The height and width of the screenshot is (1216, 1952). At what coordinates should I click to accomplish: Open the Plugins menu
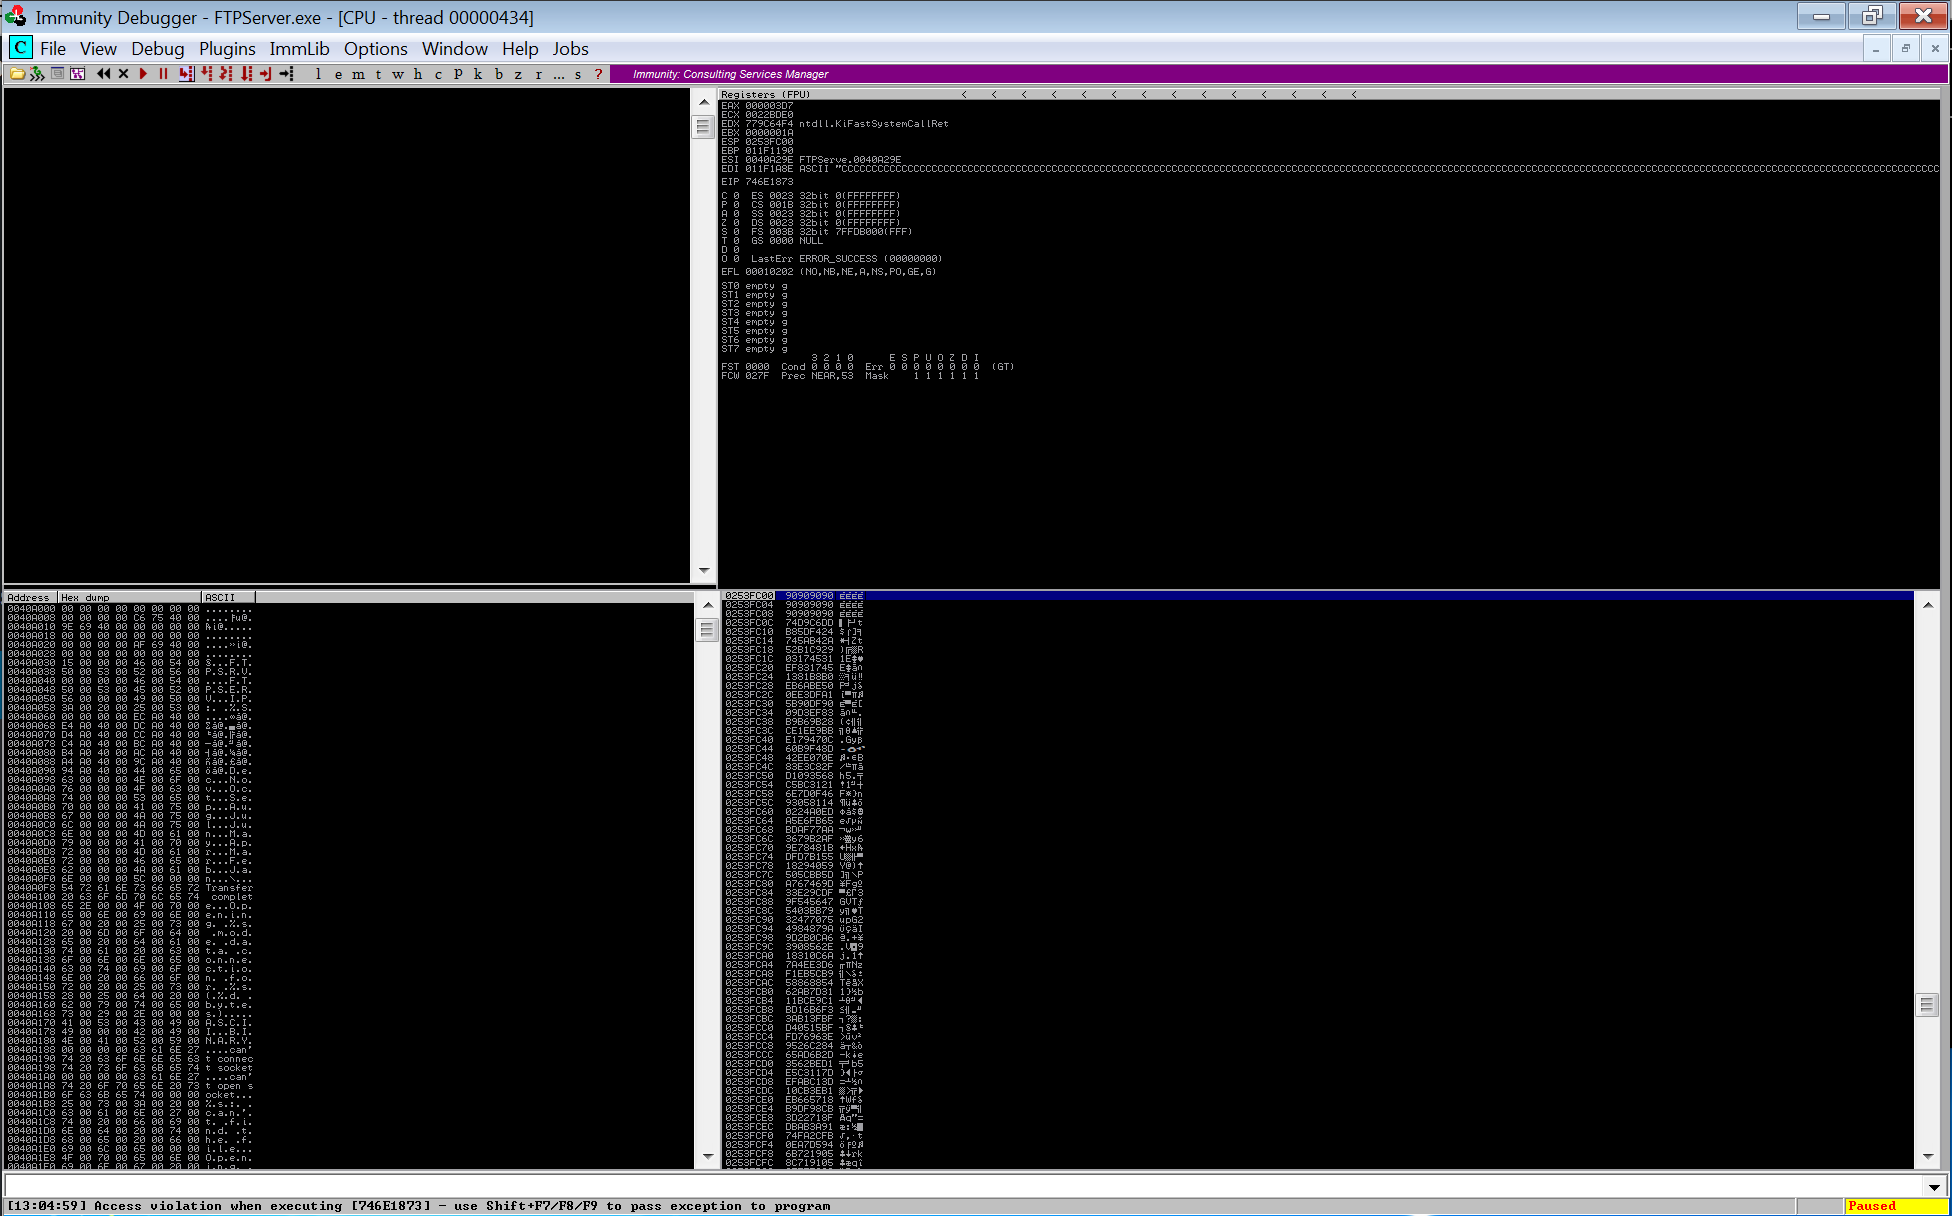[227, 49]
